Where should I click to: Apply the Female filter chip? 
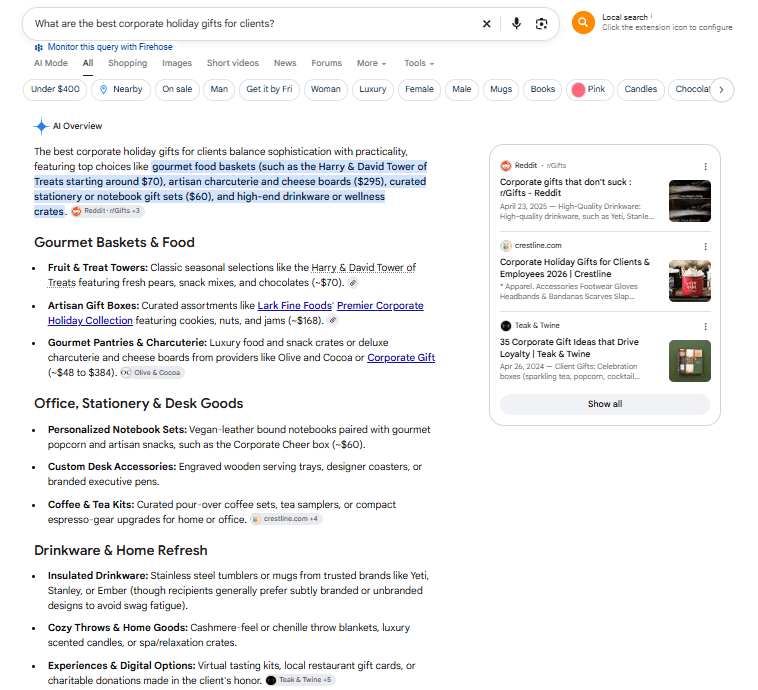(x=419, y=89)
